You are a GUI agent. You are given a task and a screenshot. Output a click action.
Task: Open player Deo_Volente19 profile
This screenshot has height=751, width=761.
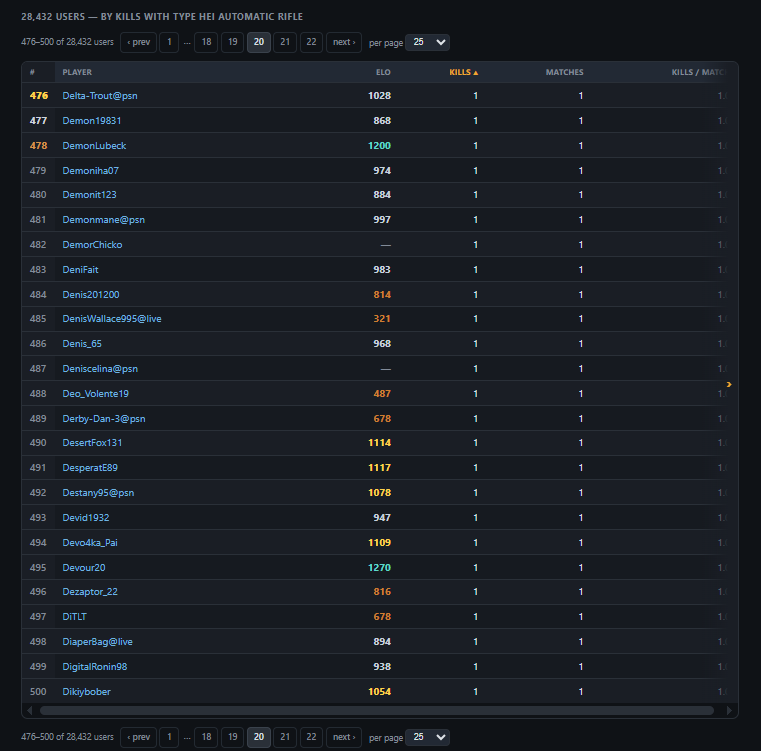[x=96, y=394]
